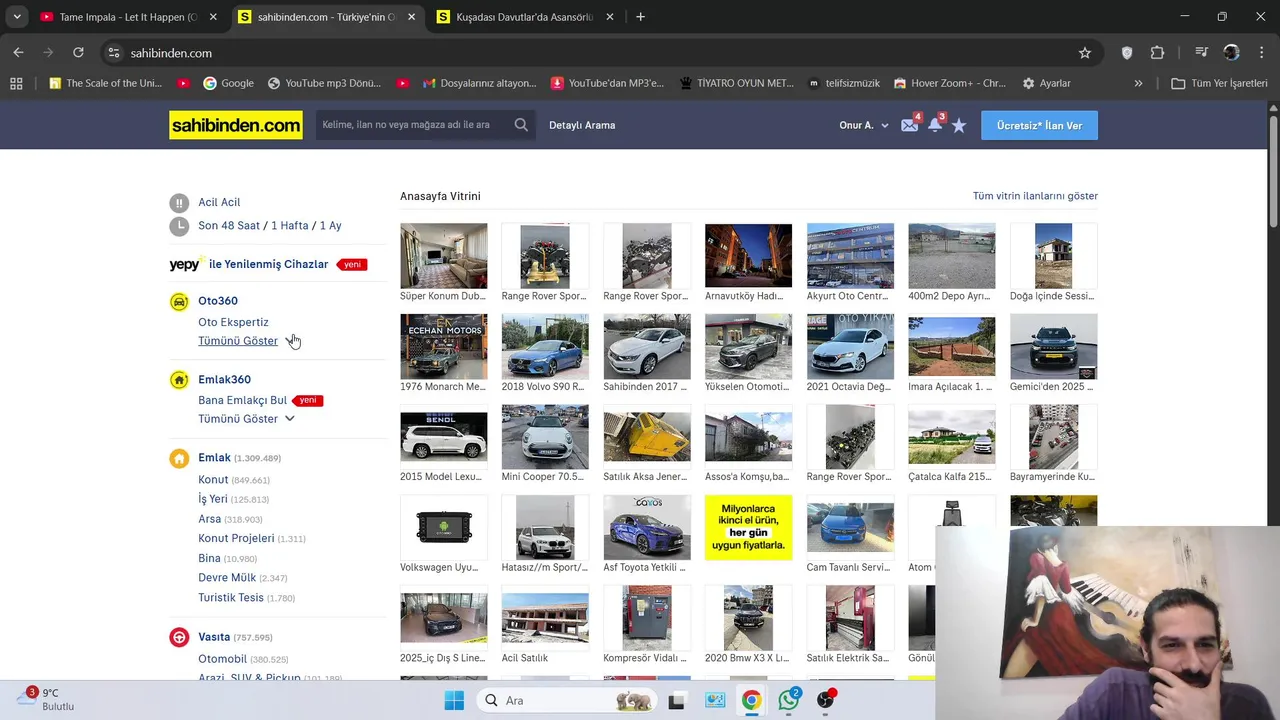The image size is (1280, 720).
Task: Click the shield extension icon in toolbar
Action: pos(1127,53)
